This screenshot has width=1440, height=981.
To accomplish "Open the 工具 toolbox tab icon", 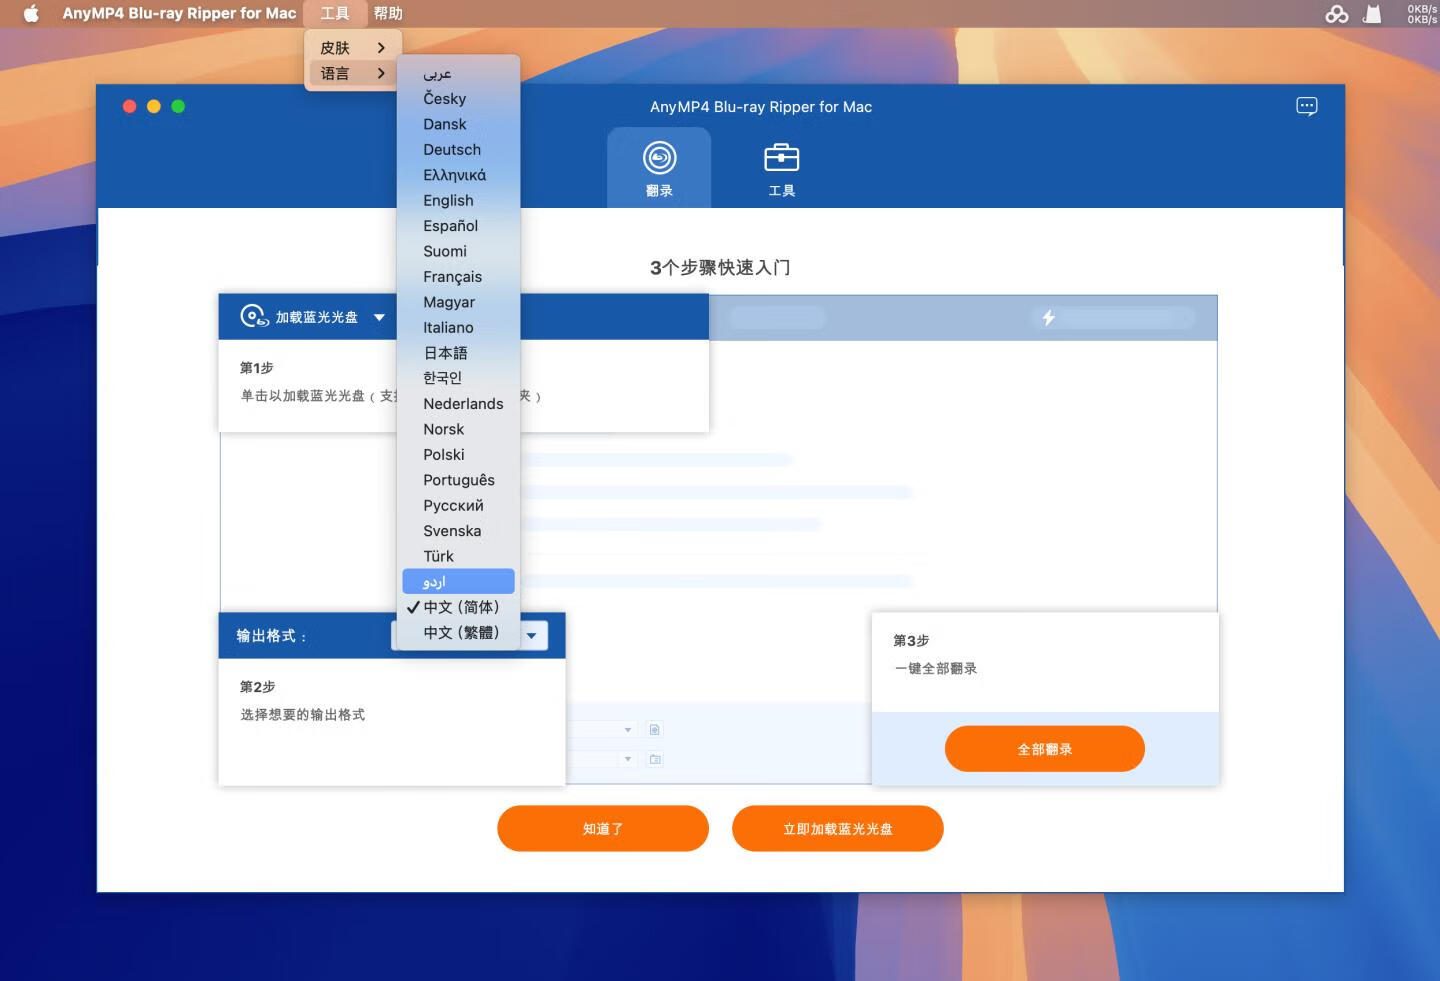I will pos(781,159).
